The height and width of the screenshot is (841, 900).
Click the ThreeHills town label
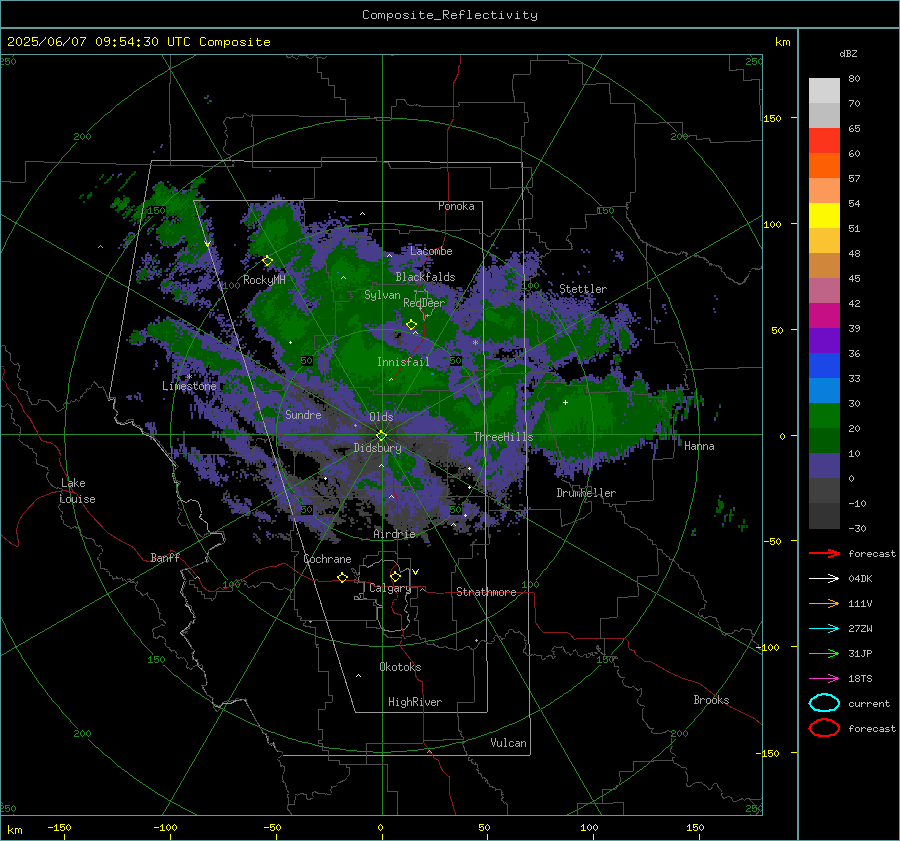[503, 437]
